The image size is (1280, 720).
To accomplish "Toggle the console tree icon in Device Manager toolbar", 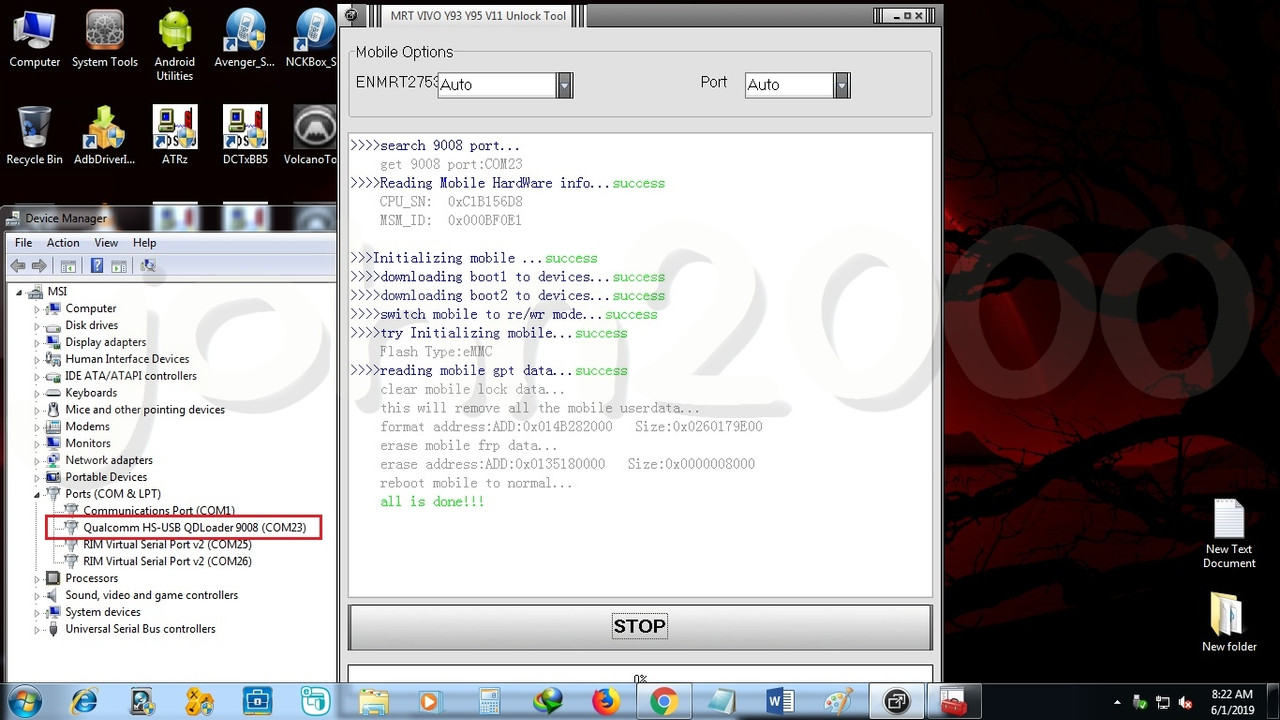I will click(68, 266).
